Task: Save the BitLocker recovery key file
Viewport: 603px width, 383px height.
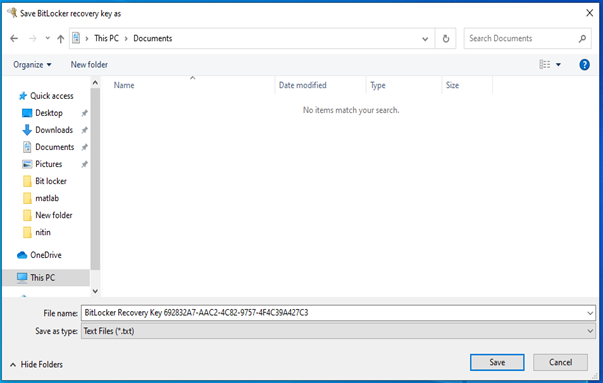Action: point(497,362)
